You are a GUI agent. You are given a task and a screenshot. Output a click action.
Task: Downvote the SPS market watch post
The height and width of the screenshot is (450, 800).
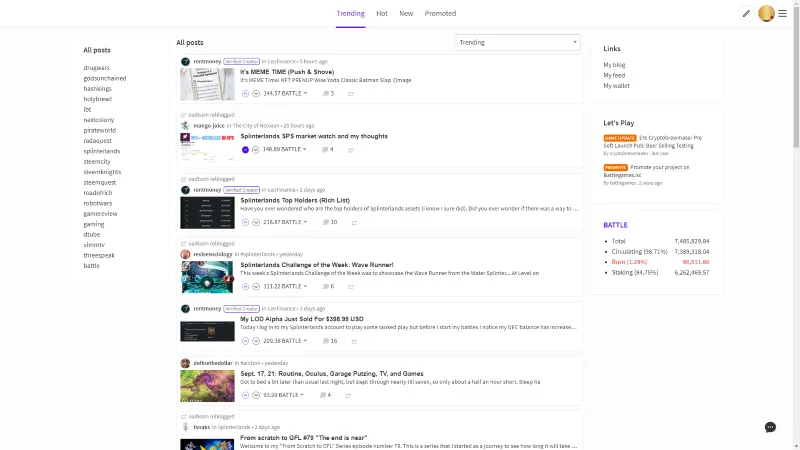[x=256, y=149]
